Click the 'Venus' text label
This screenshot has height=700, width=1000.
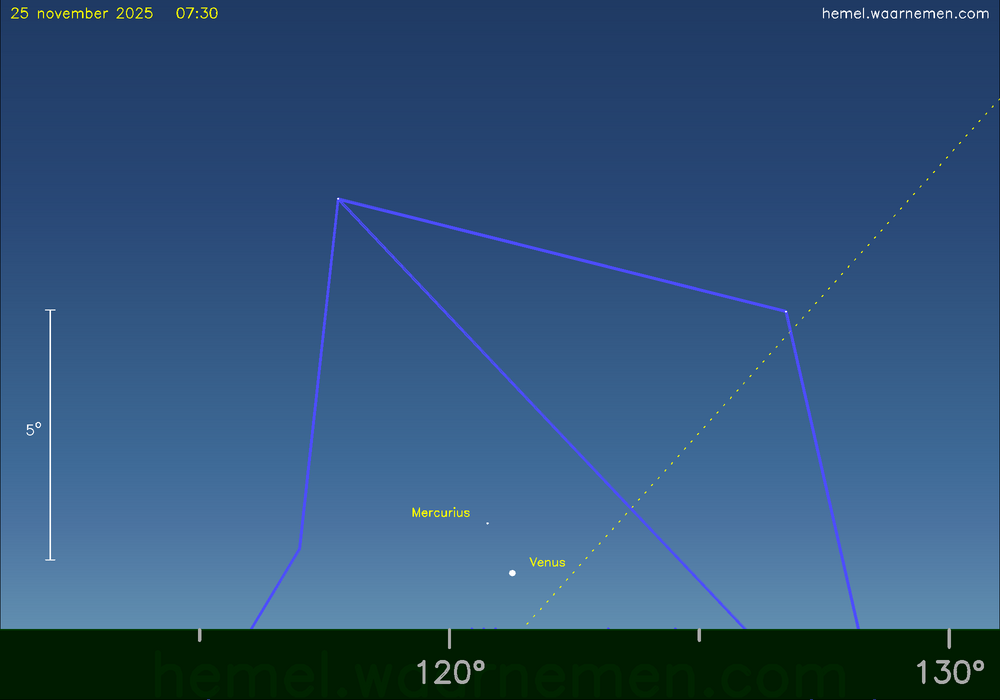[x=547, y=562]
